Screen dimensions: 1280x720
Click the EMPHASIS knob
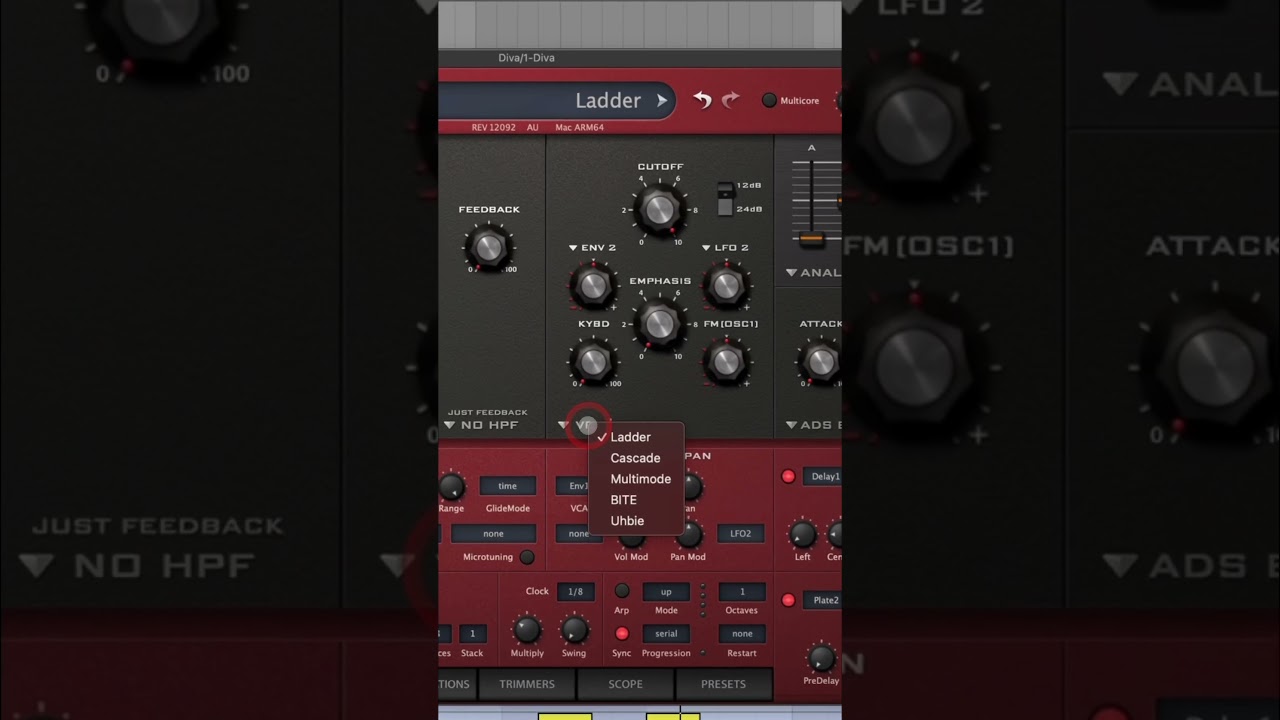pos(659,323)
